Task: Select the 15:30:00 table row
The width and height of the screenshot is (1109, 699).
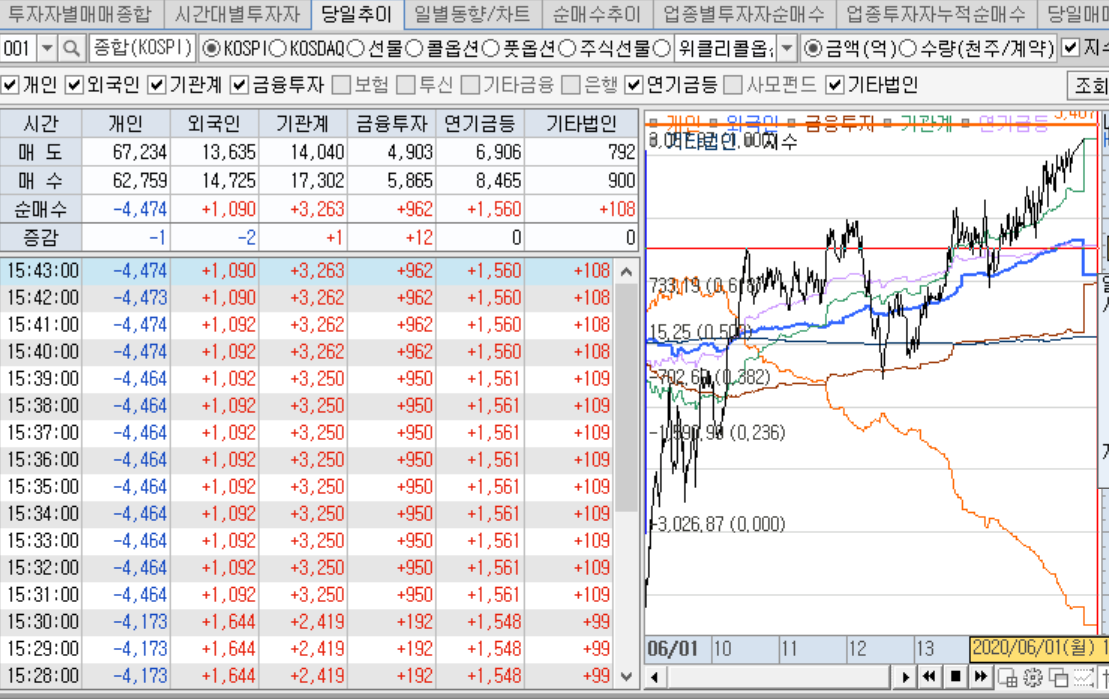Action: point(308,622)
